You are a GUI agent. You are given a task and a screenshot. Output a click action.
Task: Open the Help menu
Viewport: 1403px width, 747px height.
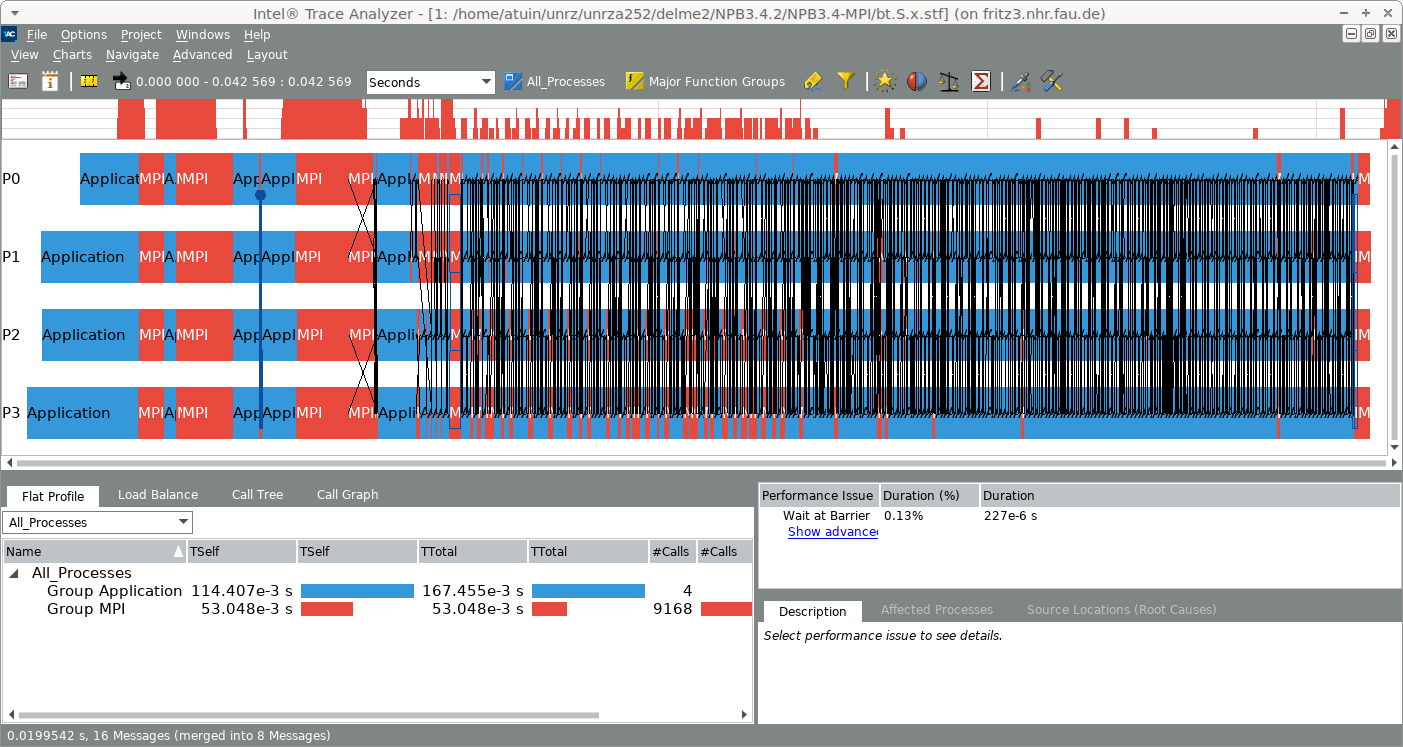pos(257,34)
